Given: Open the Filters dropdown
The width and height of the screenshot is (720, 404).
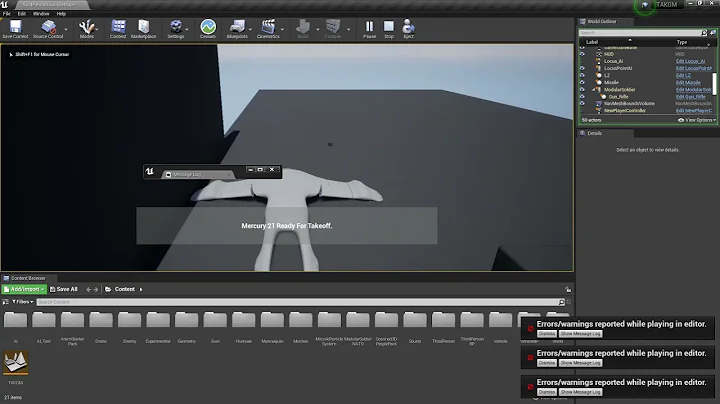Looking at the screenshot, I should click(22, 302).
